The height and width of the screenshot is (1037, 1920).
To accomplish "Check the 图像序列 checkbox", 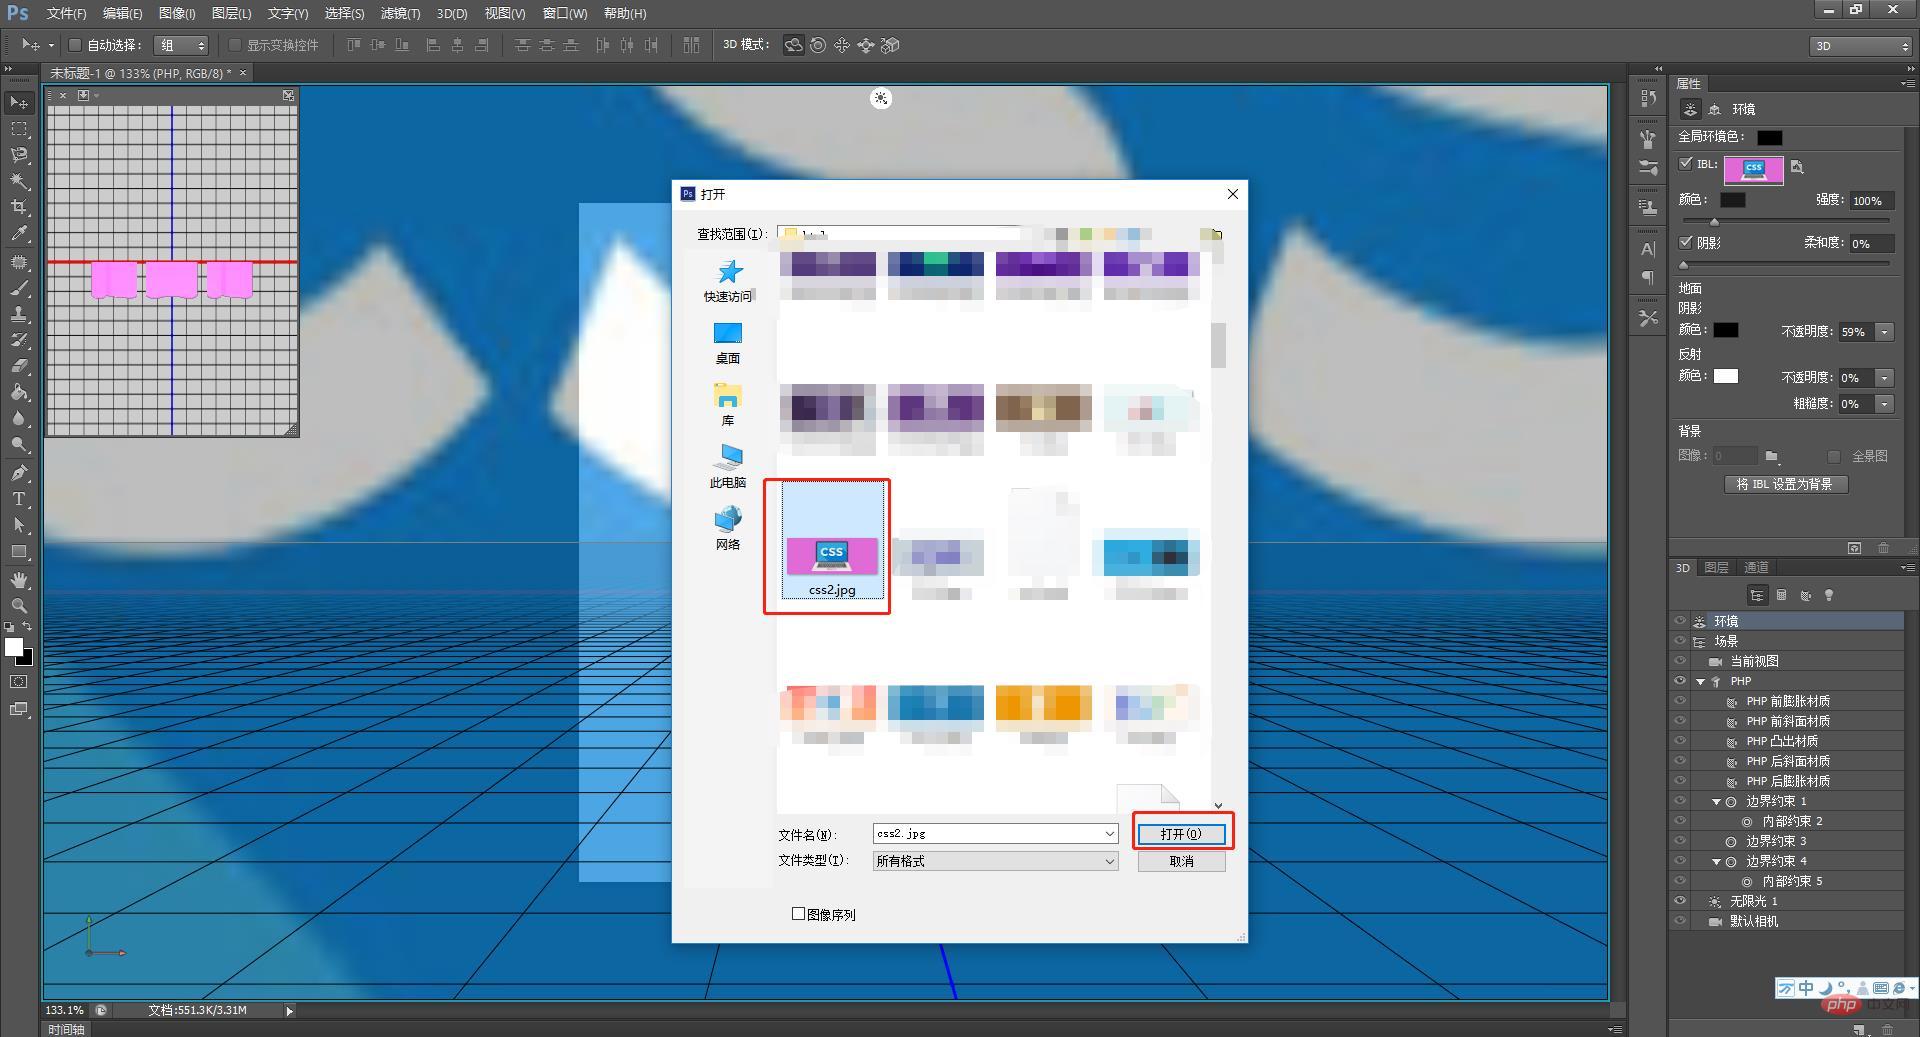I will point(798,913).
